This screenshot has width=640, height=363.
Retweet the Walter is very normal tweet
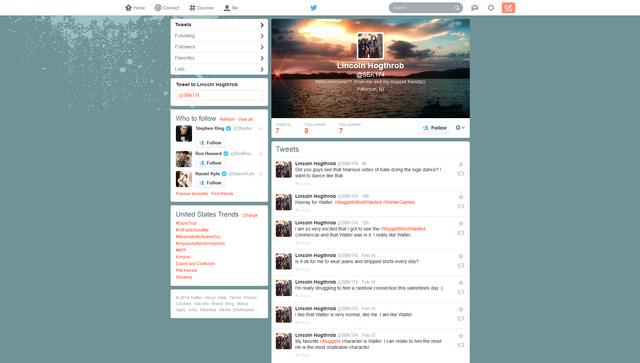[x=461, y=318]
